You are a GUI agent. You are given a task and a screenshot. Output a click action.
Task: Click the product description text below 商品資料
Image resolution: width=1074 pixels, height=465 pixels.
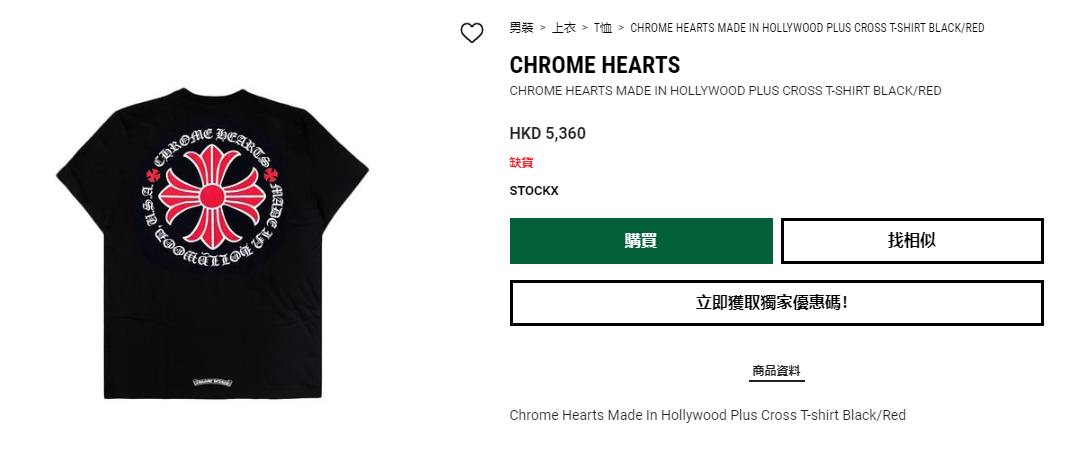pos(707,415)
